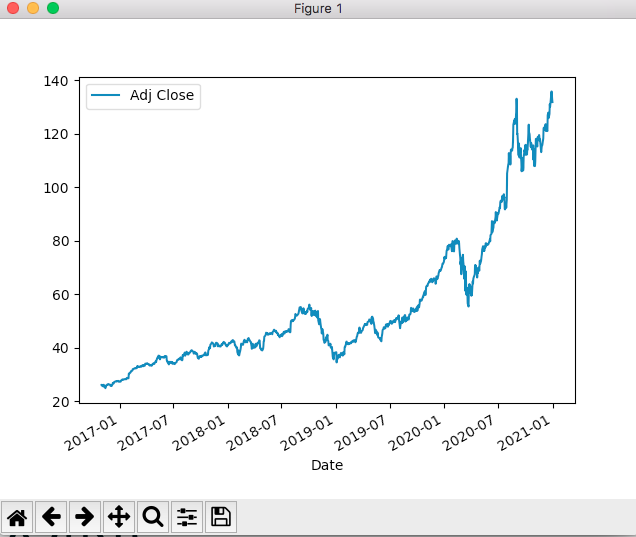Click the 140 y-axis tick label
The height and width of the screenshot is (537, 636).
(56, 81)
